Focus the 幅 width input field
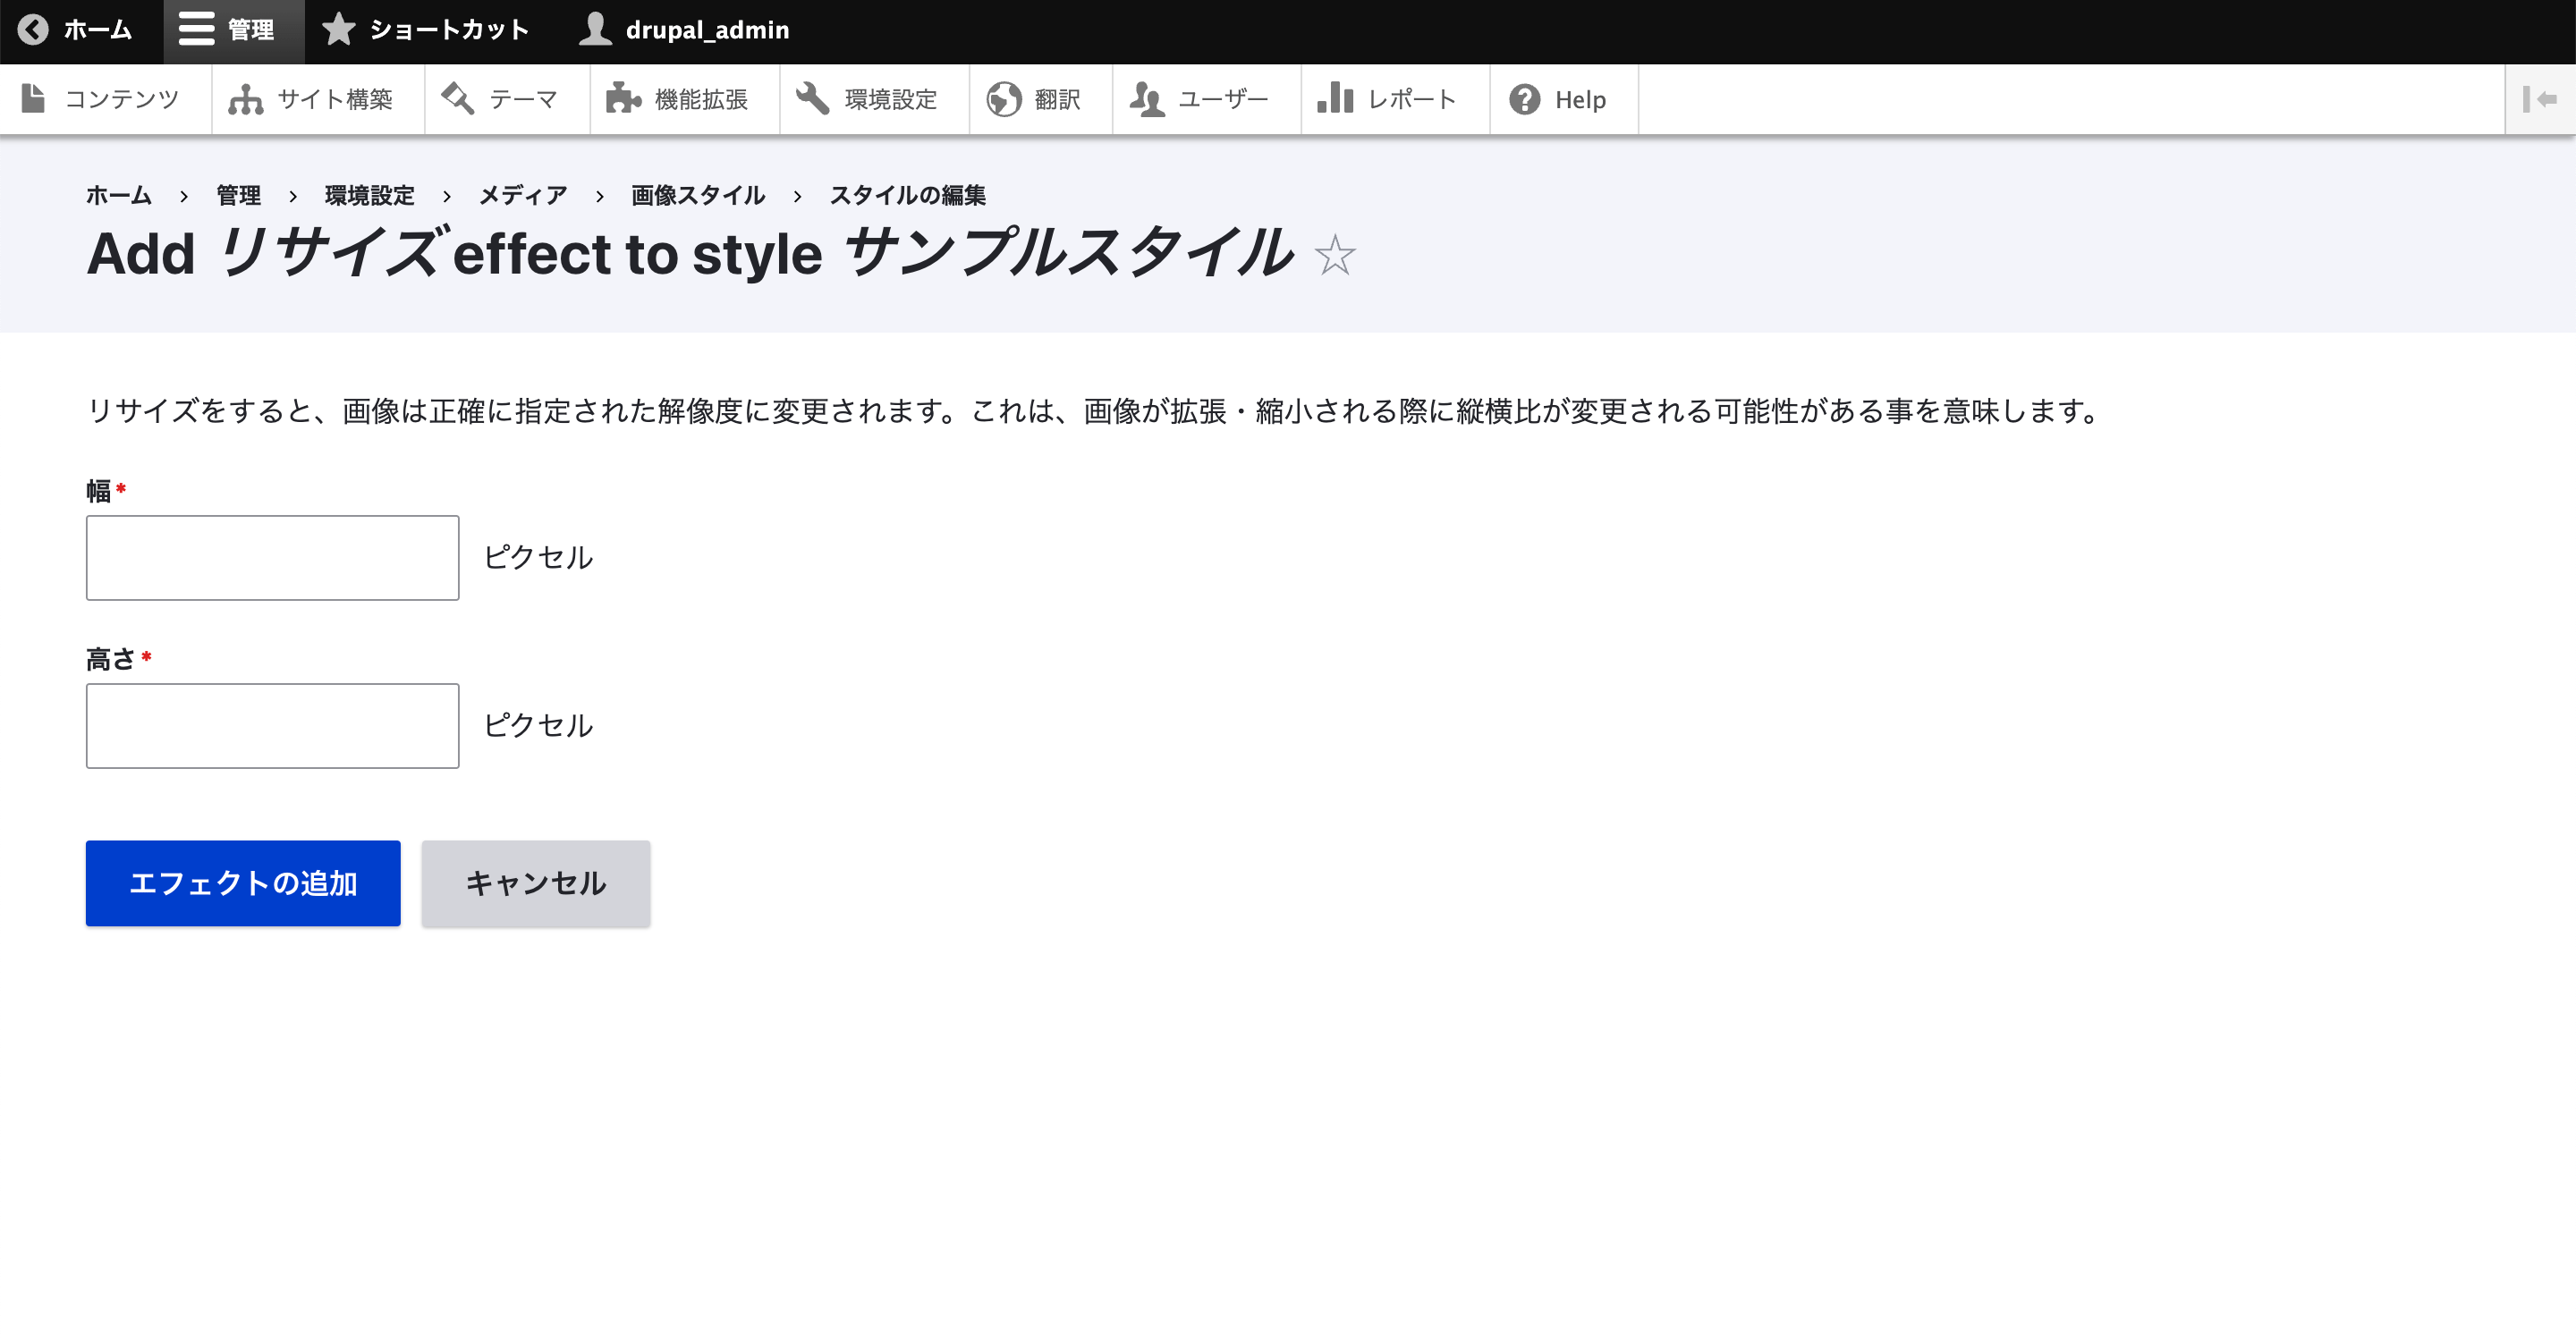 point(272,558)
